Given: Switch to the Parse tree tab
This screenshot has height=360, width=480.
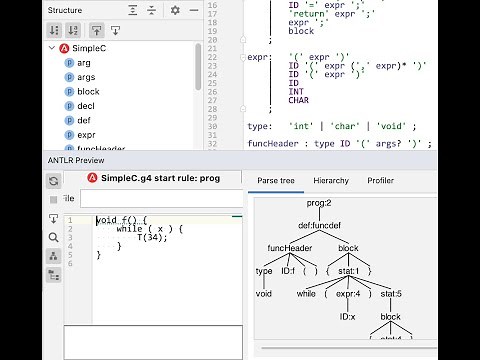Looking at the screenshot, I should coord(276,181).
